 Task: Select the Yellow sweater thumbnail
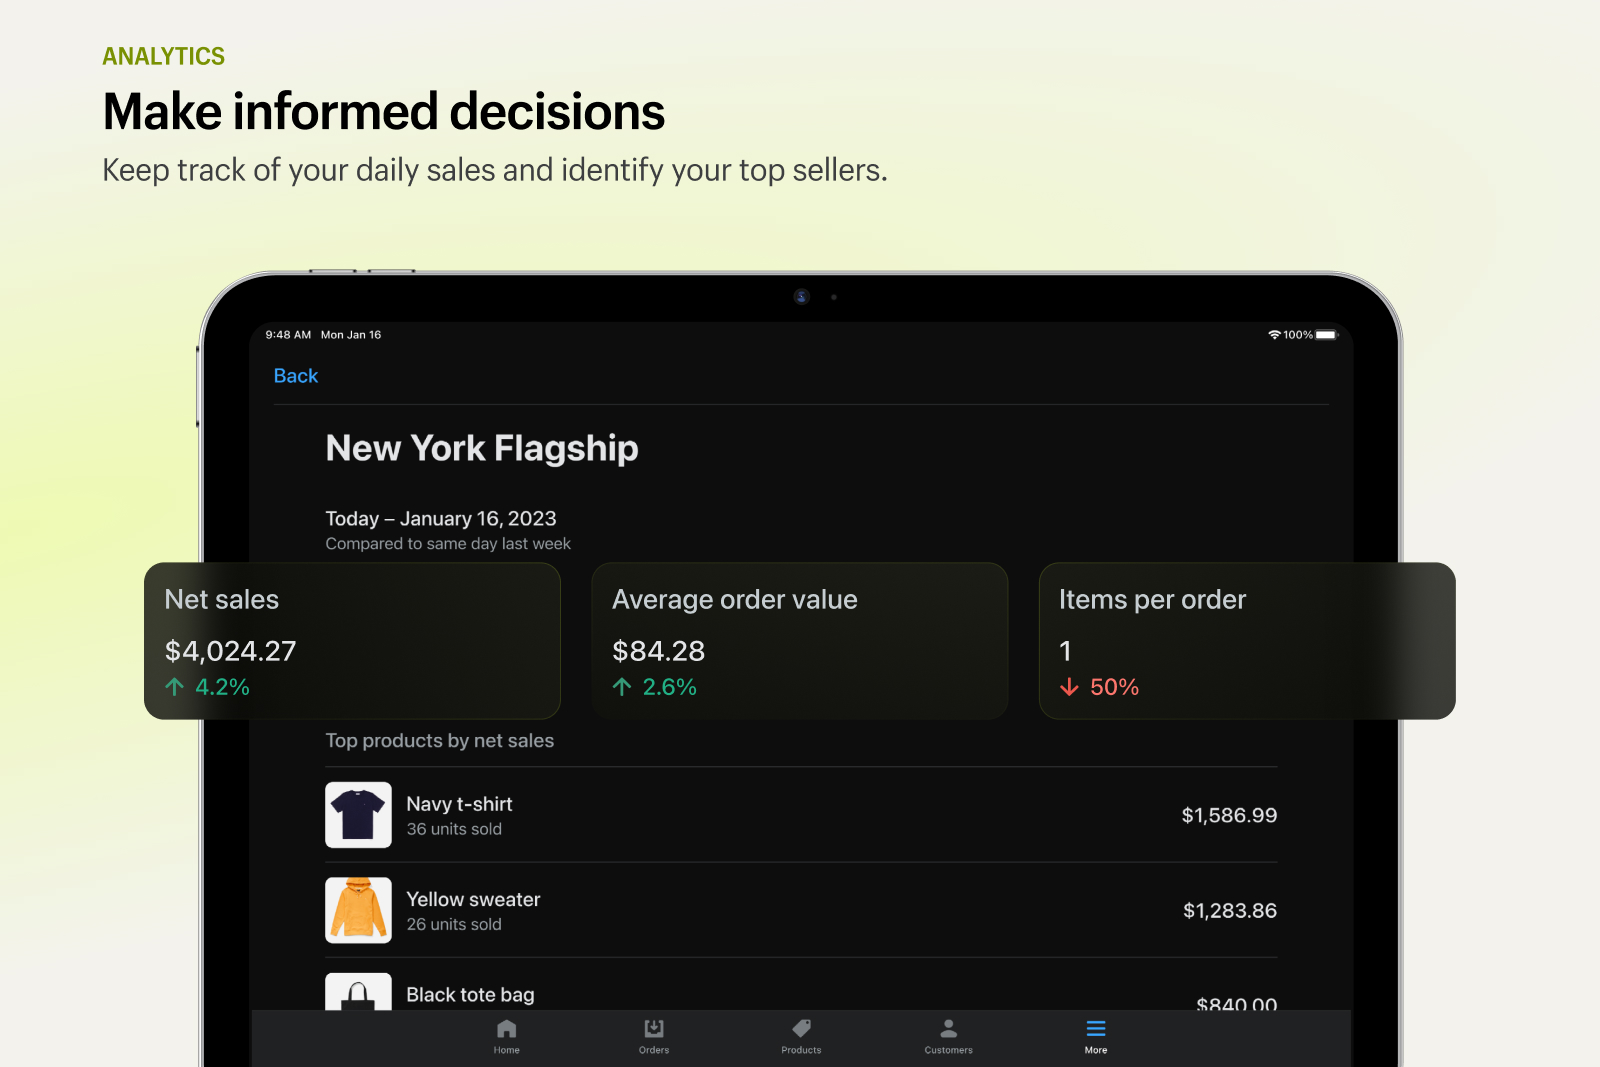[358, 910]
